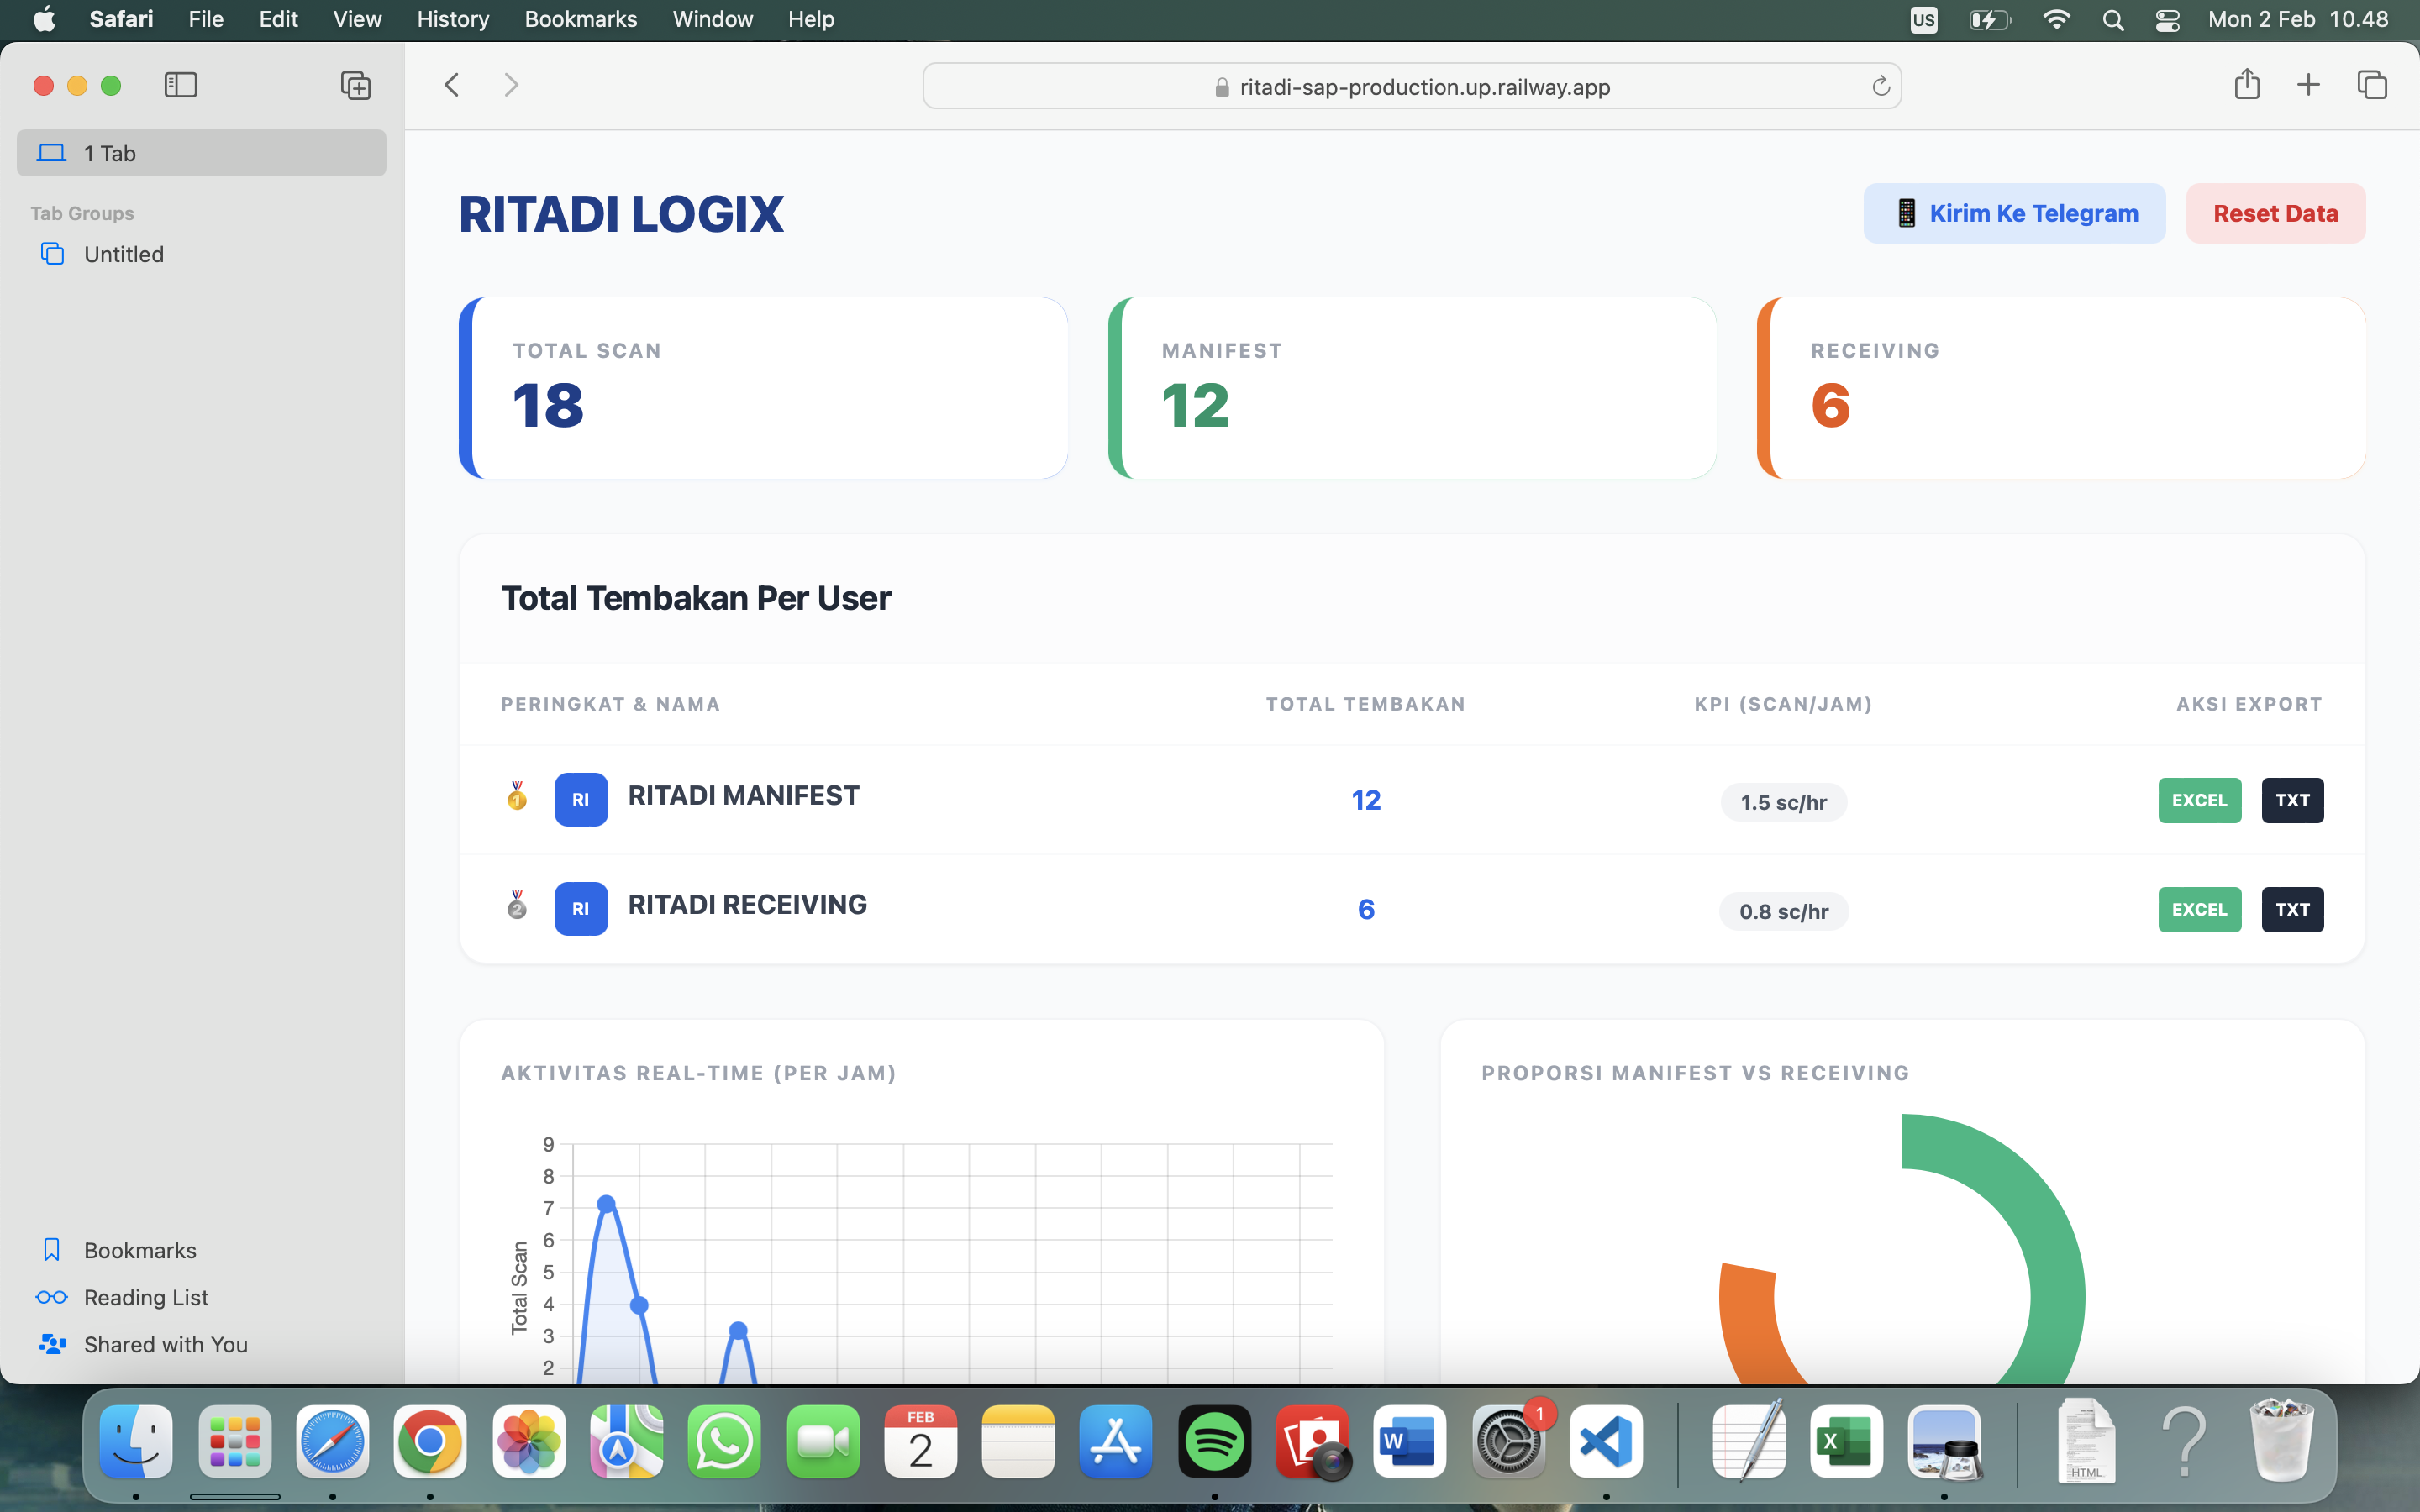This screenshot has width=2420, height=1512.
Task: Export RITADI RECEIVING as TXT
Action: (2292, 909)
